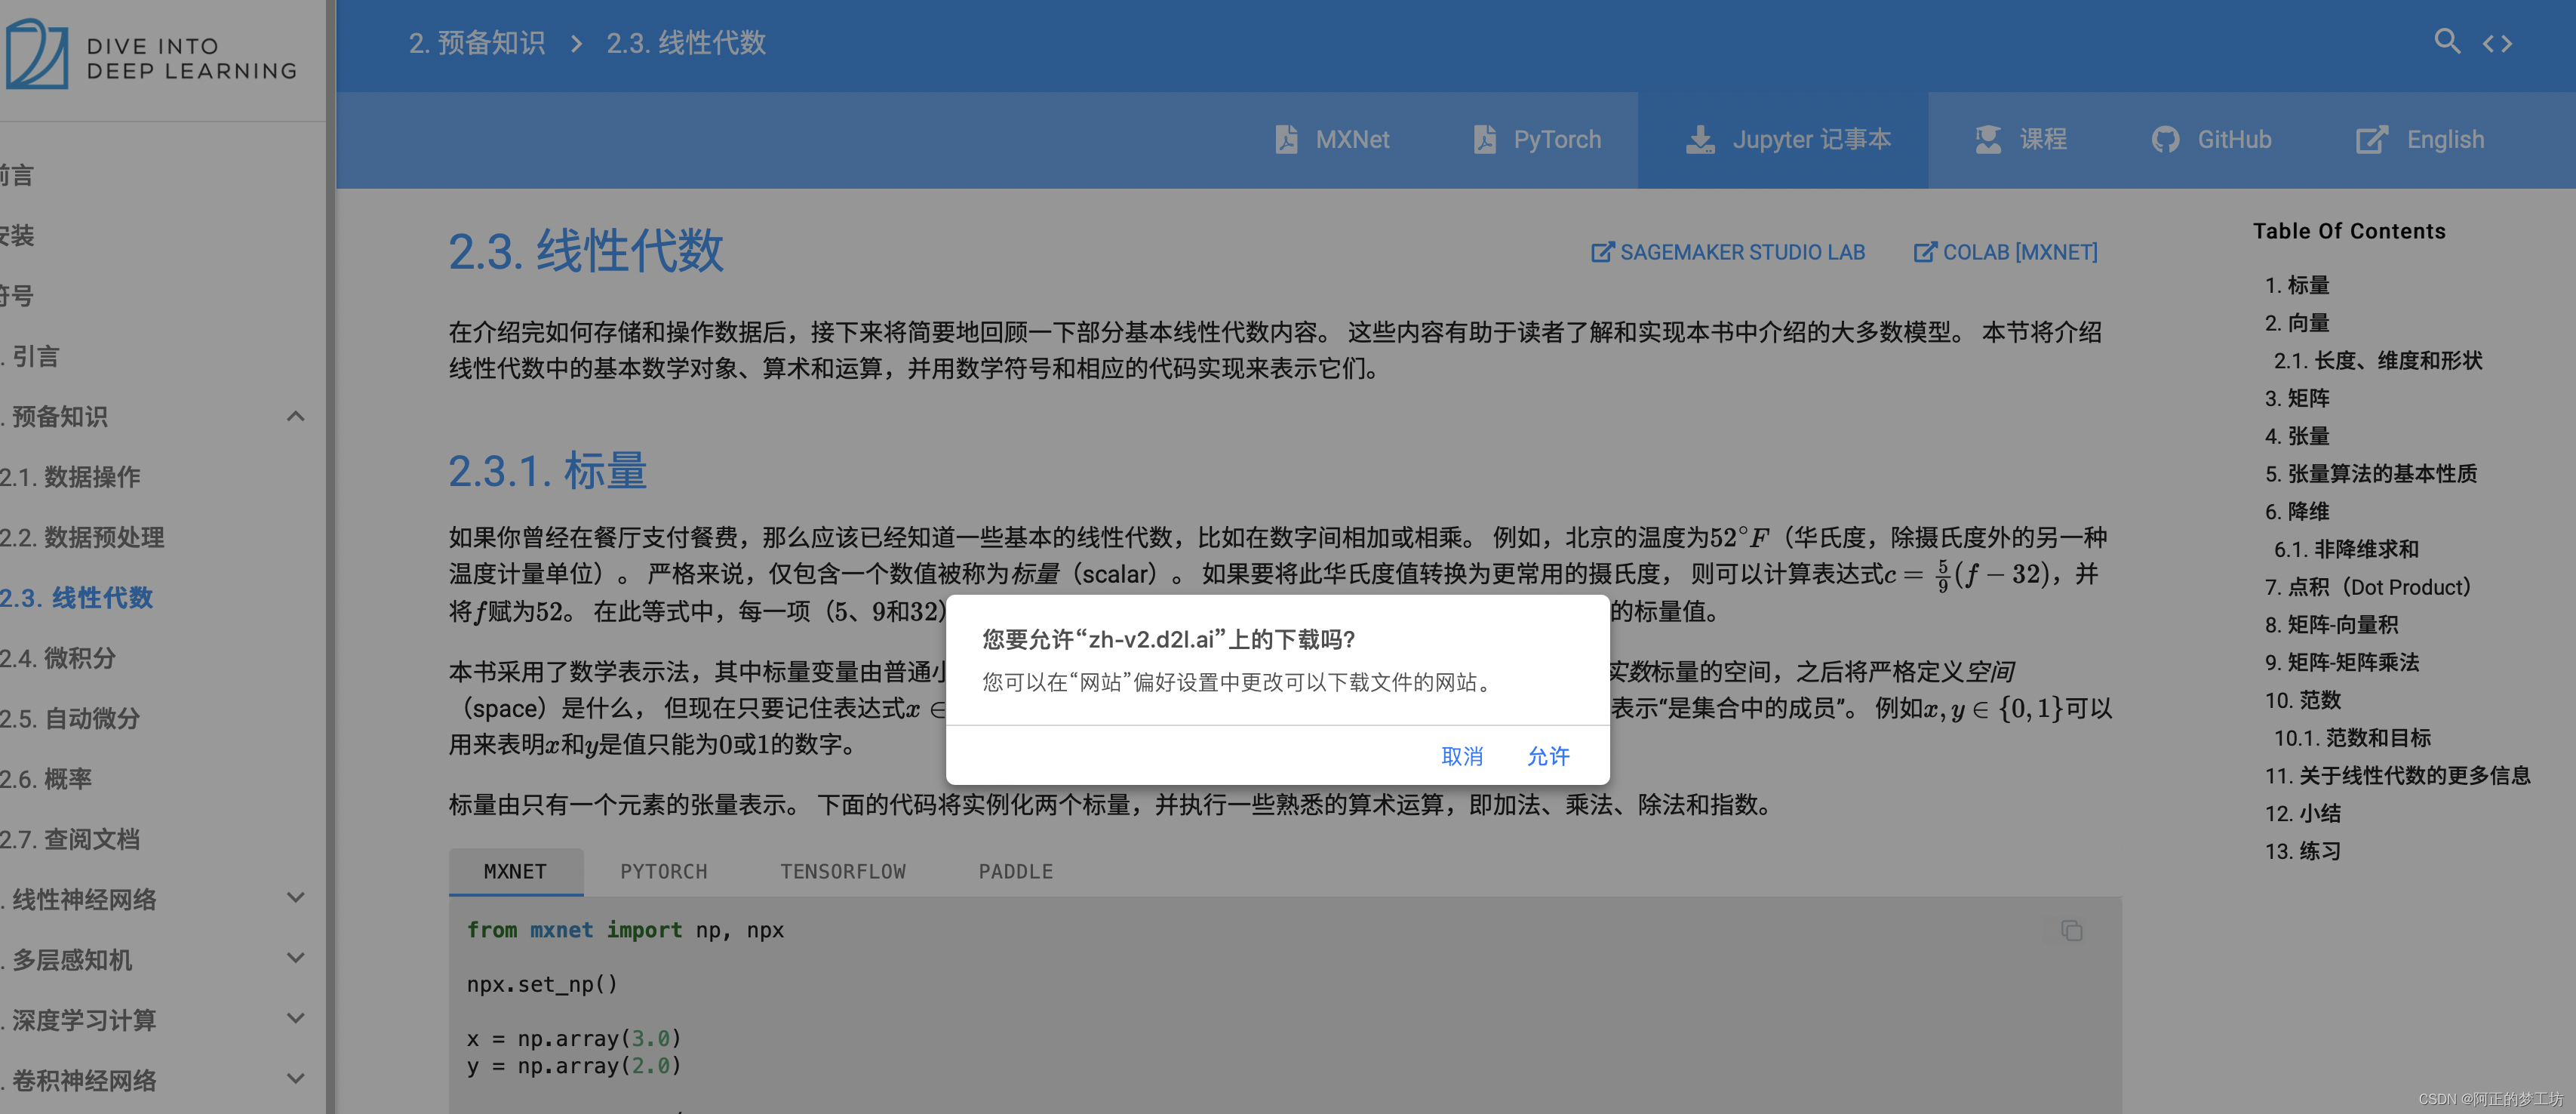Open the MXNet PDF link
Image resolution: width=2576 pixels, height=1114 pixels.
(x=1332, y=139)
